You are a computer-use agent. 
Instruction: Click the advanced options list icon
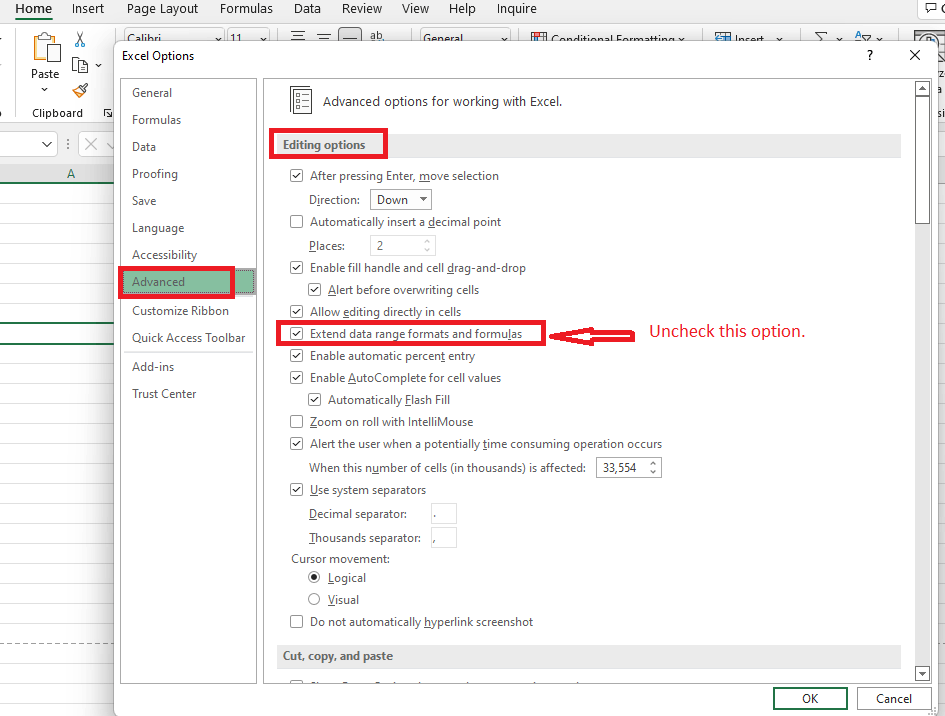tap(301, 100)
